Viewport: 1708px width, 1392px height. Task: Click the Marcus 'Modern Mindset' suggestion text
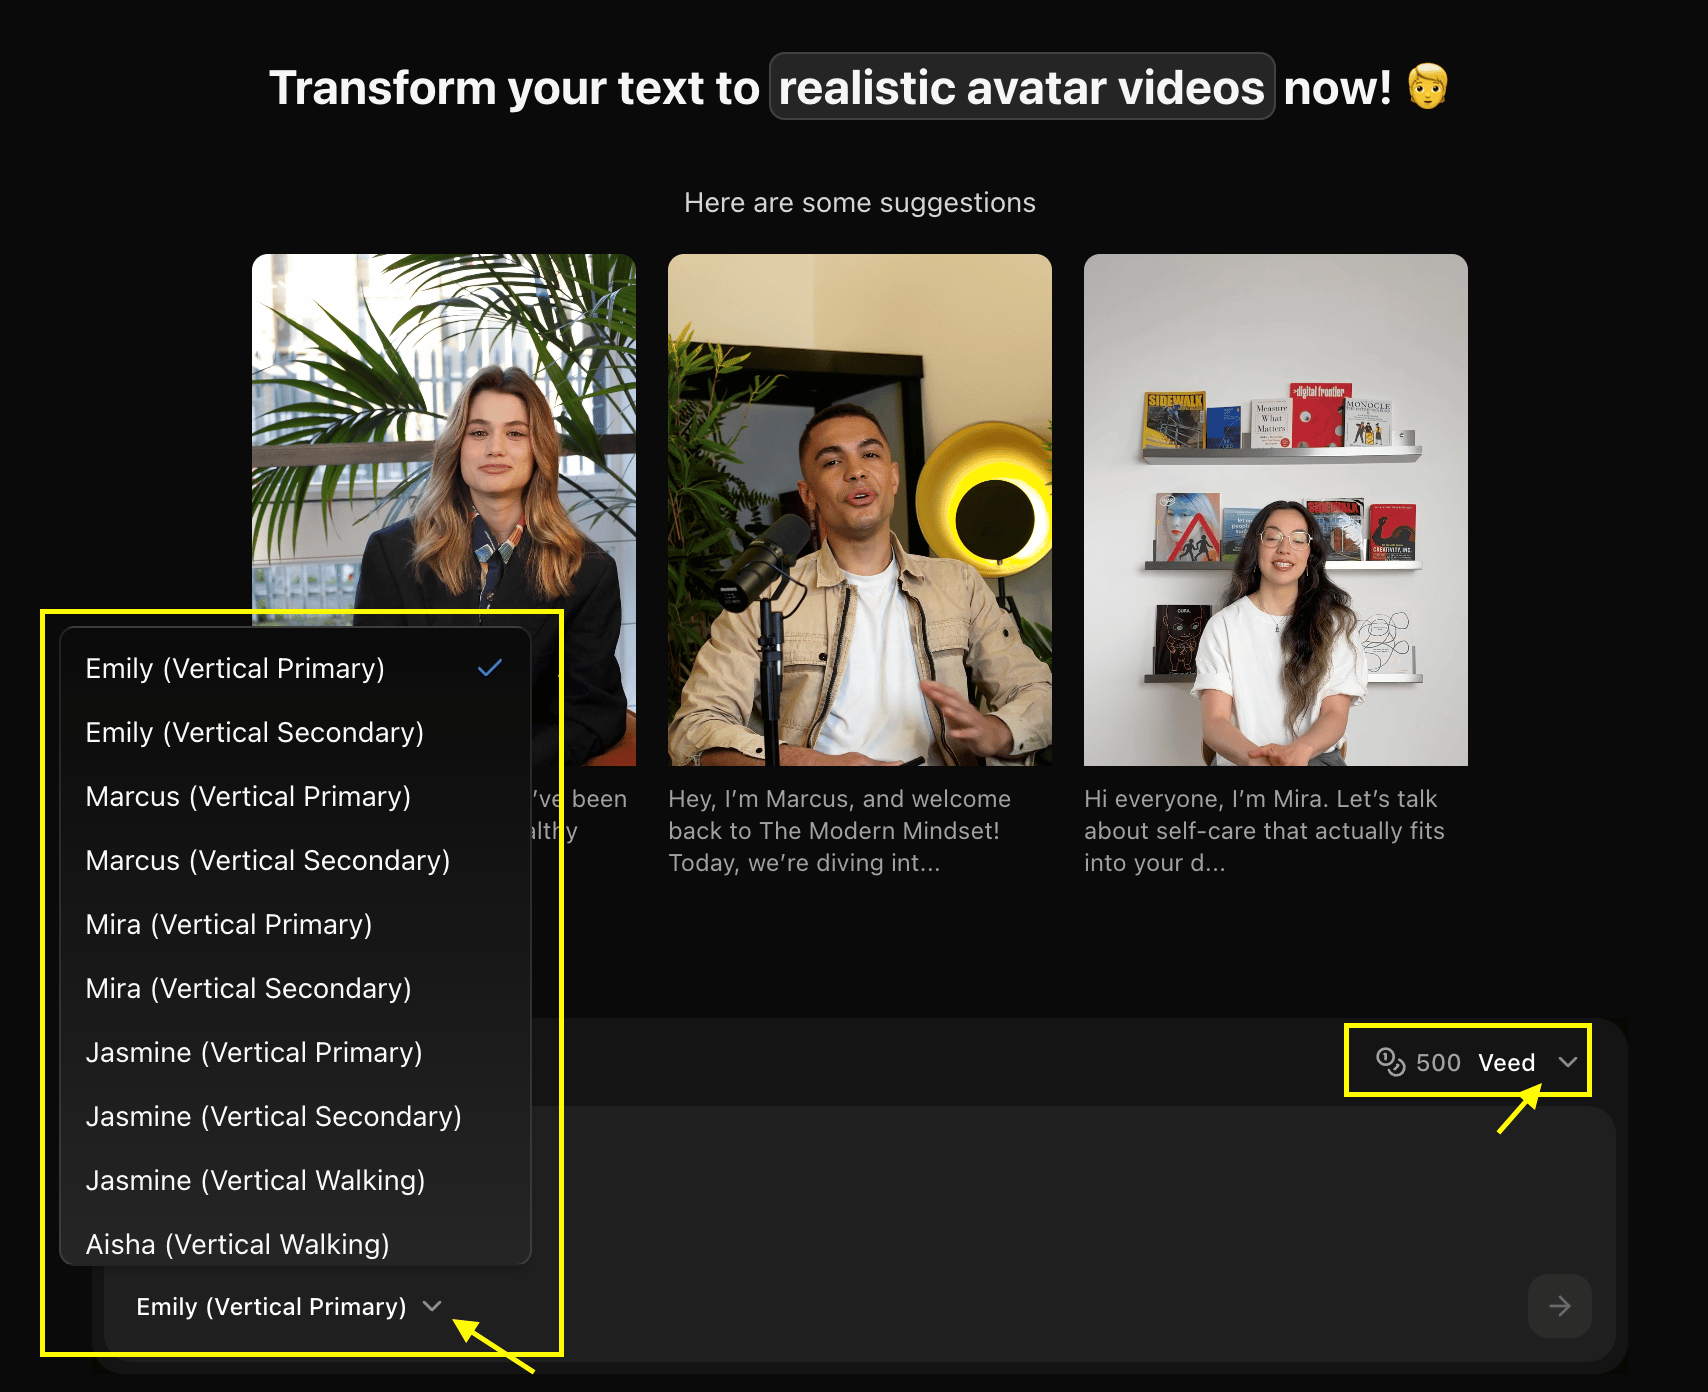point(840,831)
